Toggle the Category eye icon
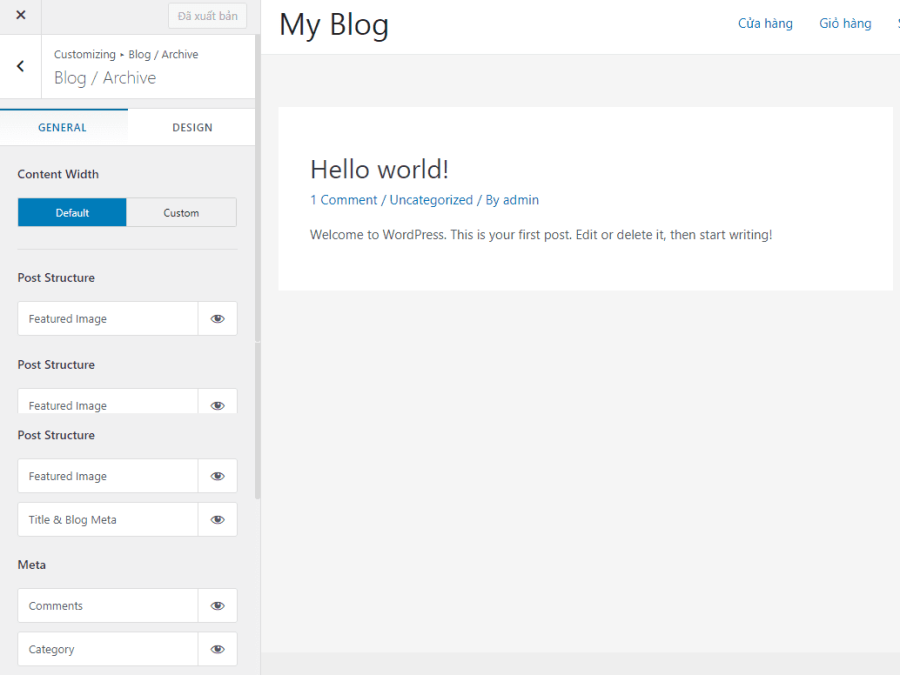The image size is (900, 675). 217,649
